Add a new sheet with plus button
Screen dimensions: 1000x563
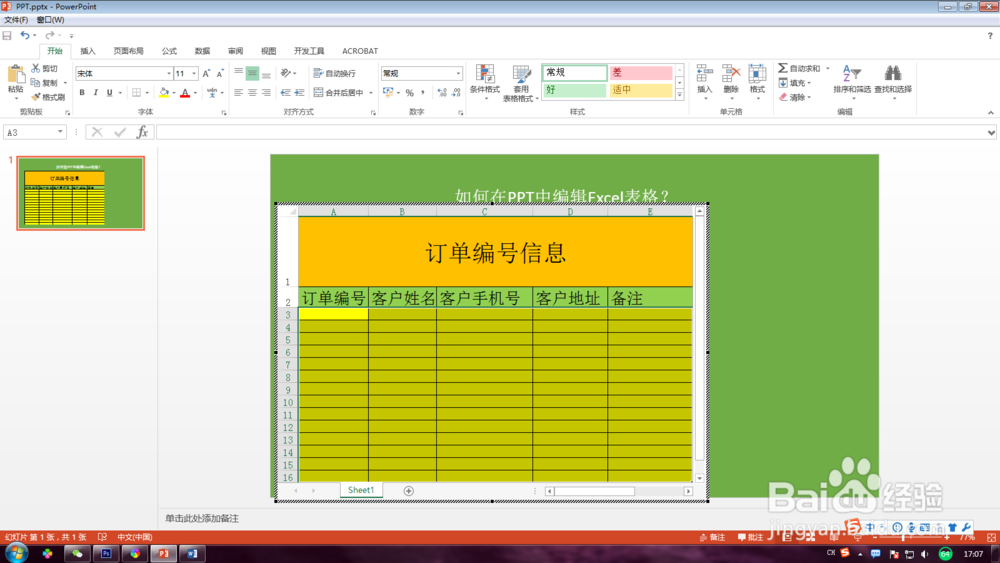click(x=409, y=491)
